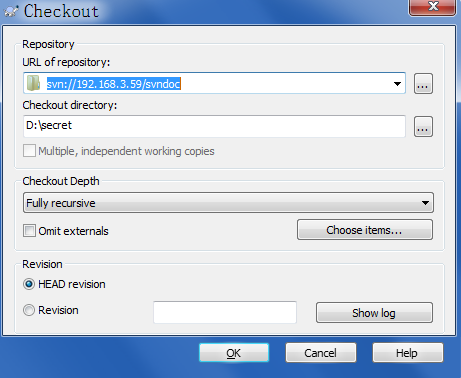Click the repository folder icon in URL field

pyautogui.click(x=33, y=83)
